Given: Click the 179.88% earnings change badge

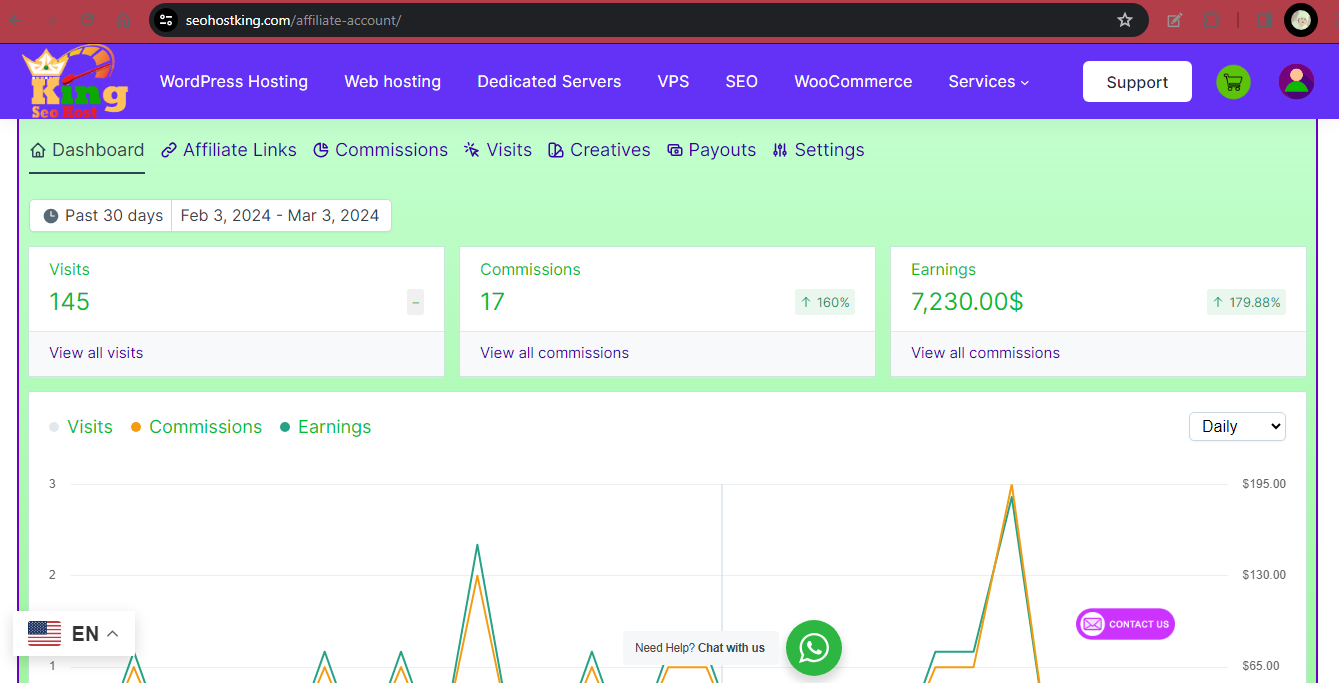Looking at the screenshot, I should tap(1246, 302).
